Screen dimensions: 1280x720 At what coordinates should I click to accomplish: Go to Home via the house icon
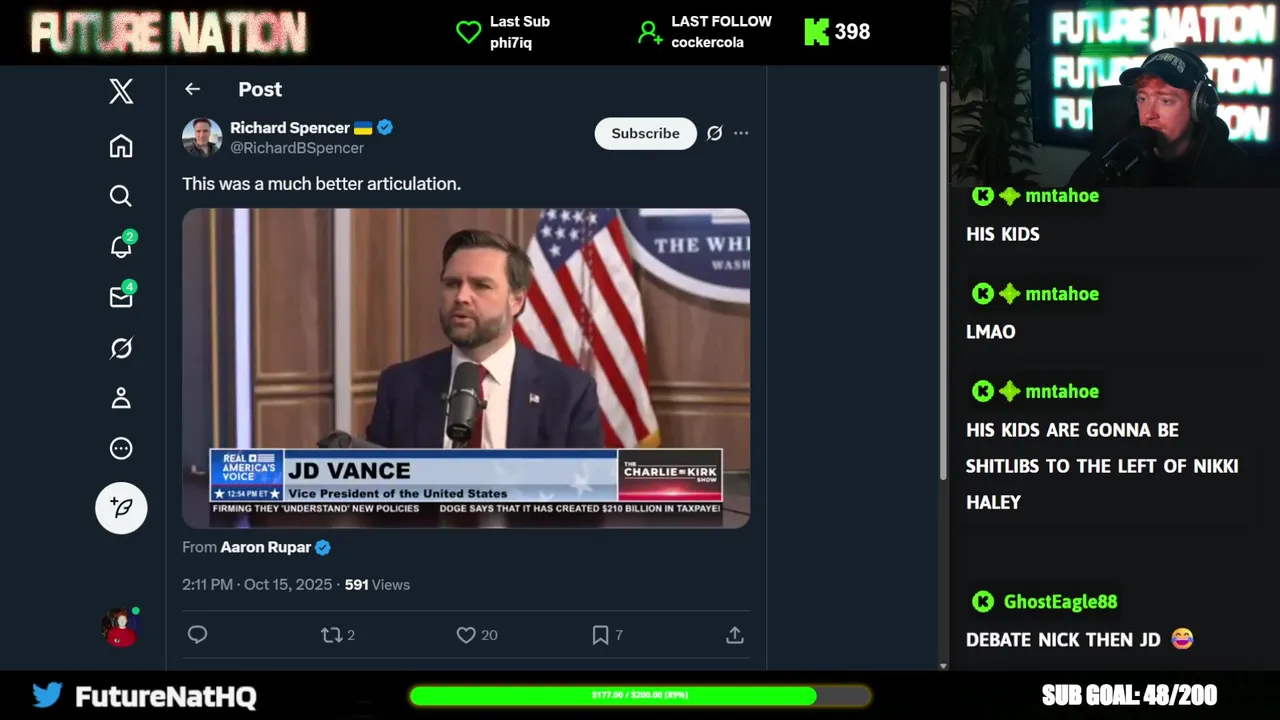[x=121, y=146]
